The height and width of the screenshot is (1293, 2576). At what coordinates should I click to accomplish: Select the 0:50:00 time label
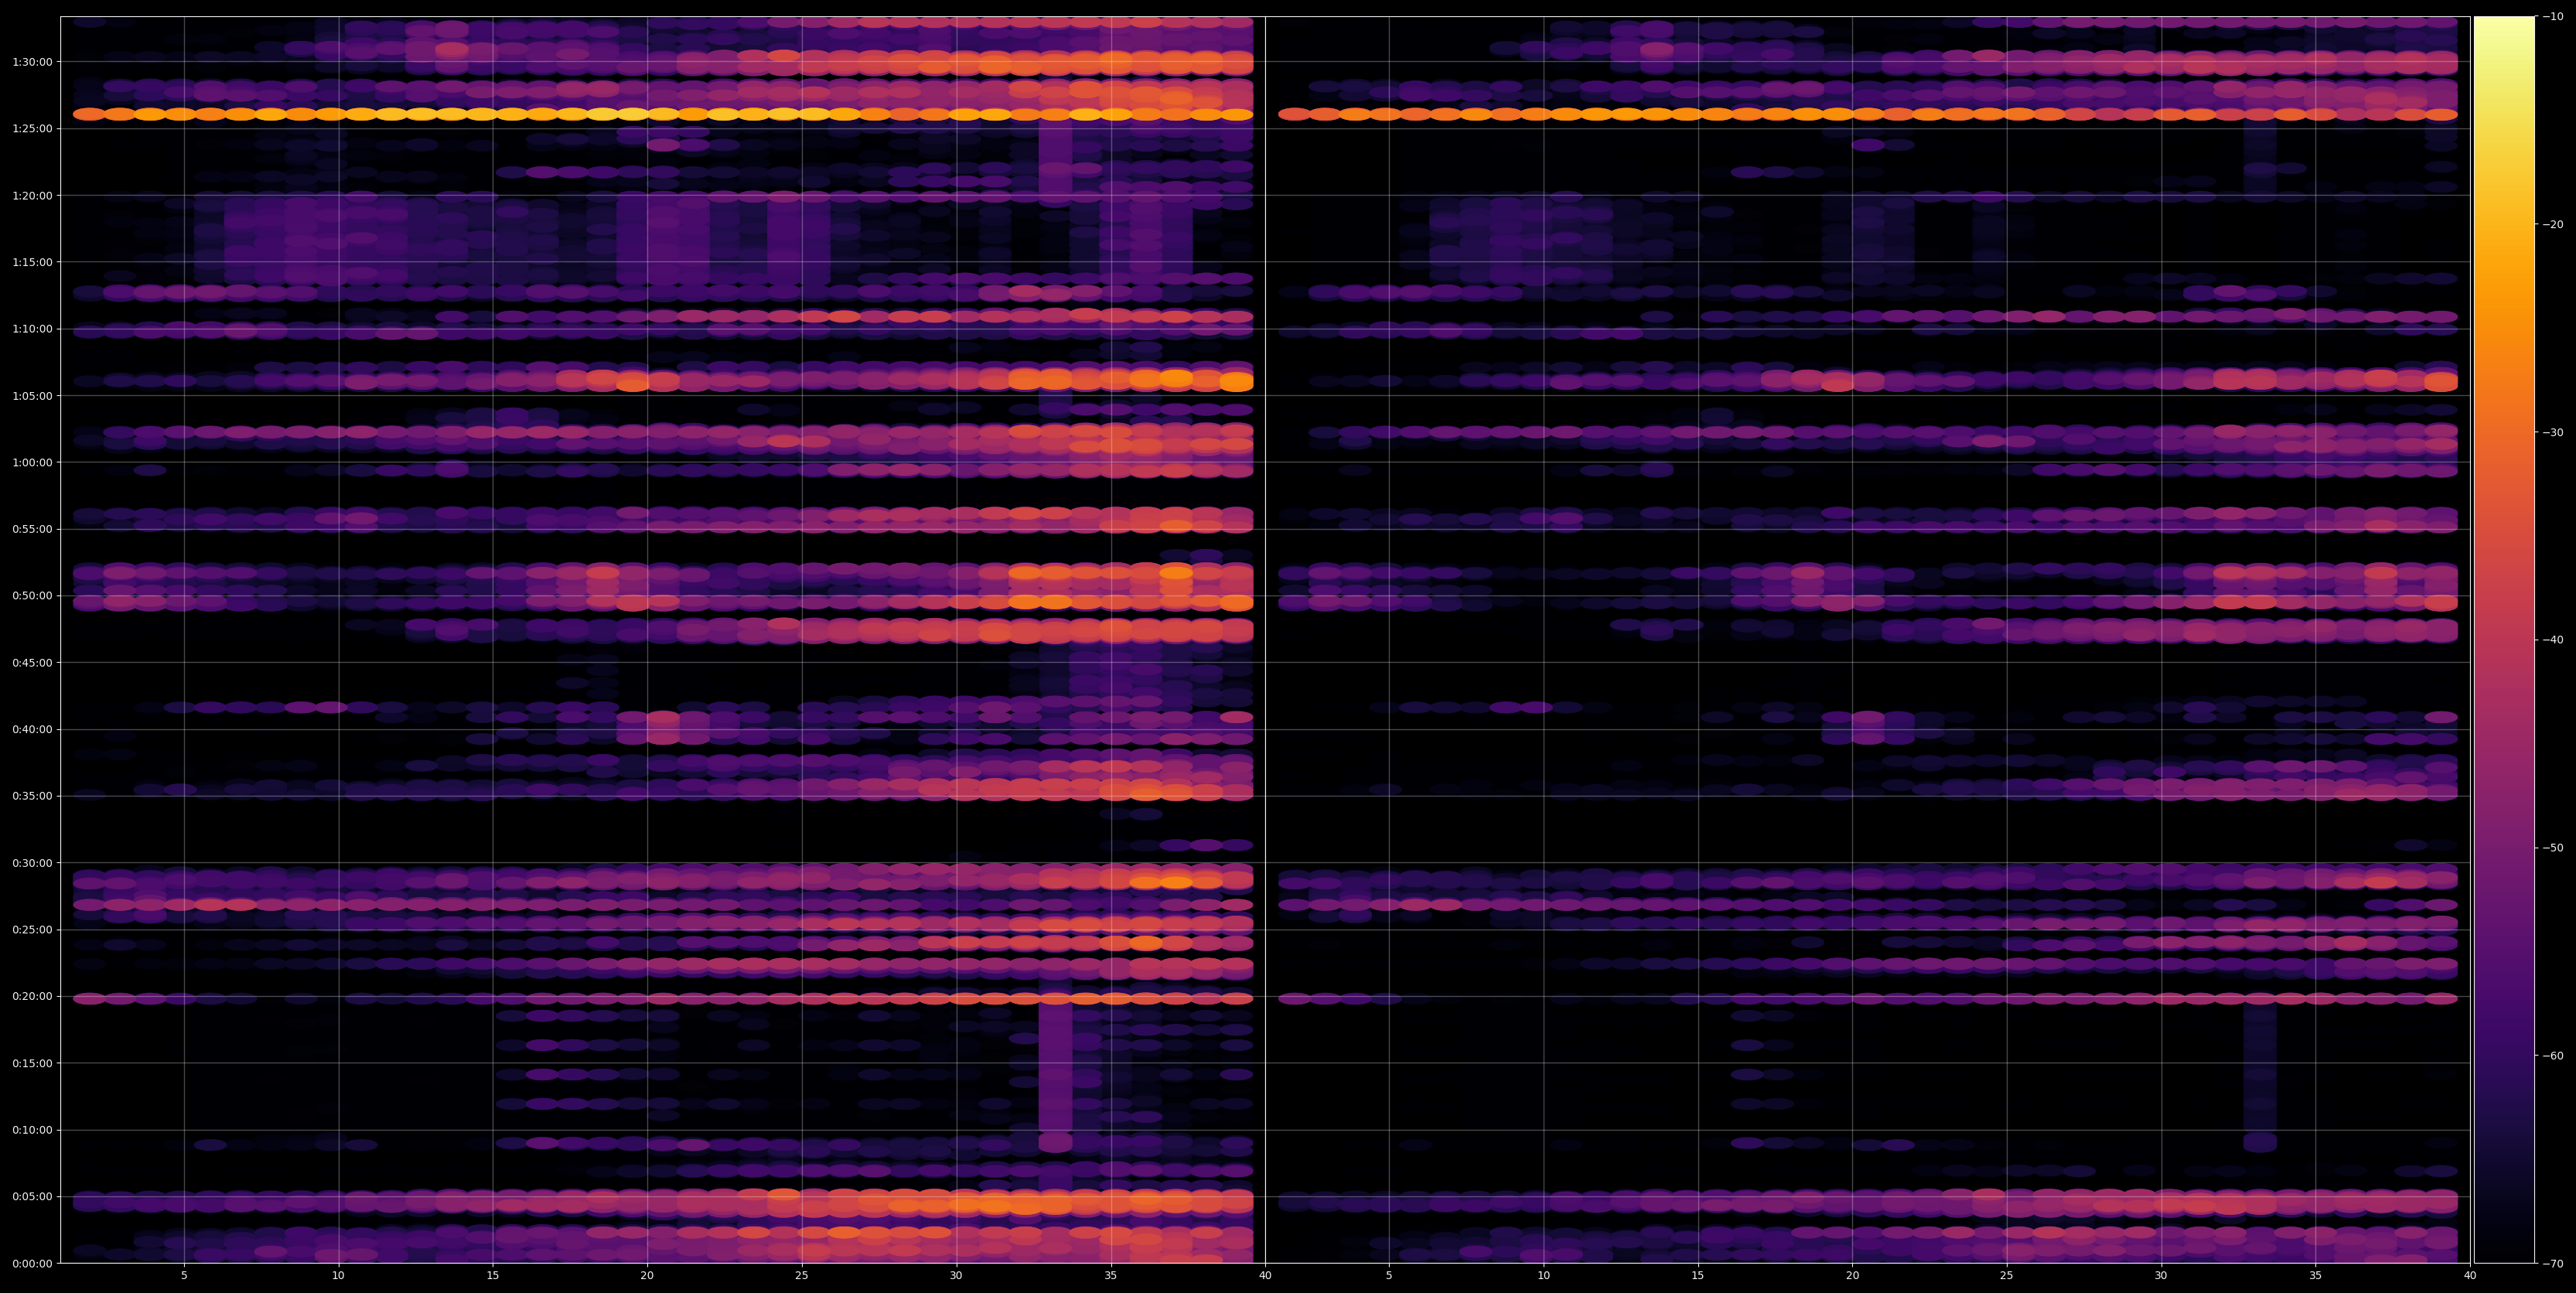tap(32, 596)
